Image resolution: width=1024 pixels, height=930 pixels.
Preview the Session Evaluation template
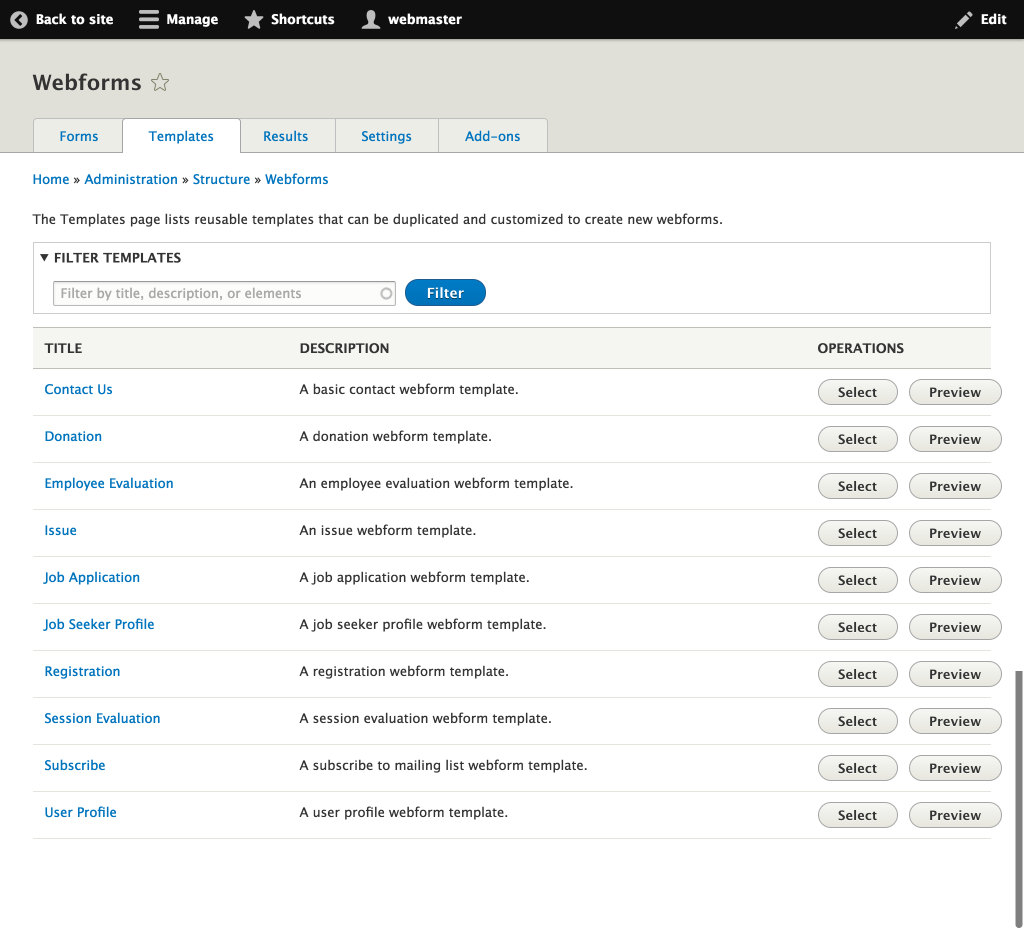tap(955, 721)
